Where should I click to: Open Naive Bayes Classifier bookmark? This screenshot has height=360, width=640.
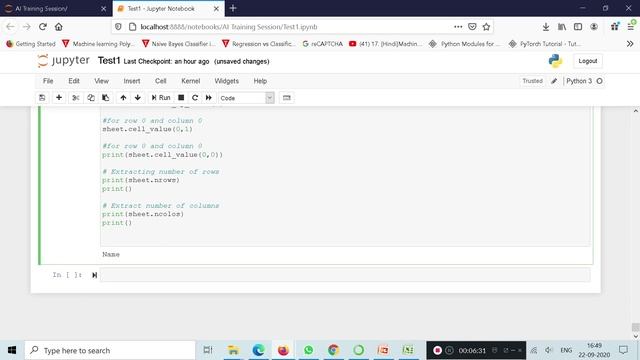click(x=179, y=44)
